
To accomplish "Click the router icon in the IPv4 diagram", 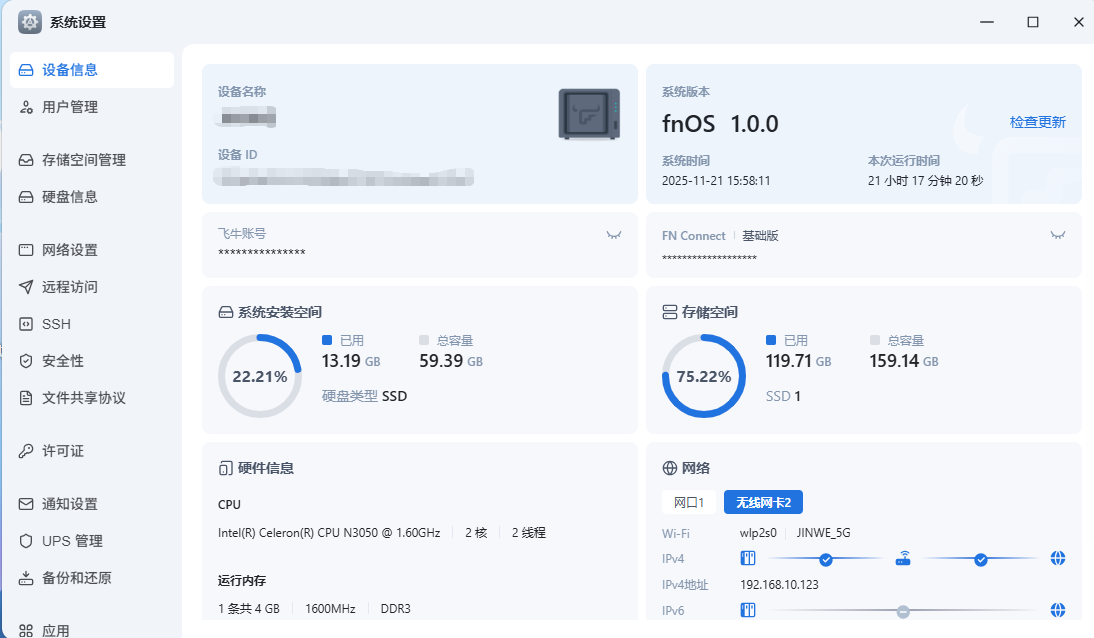I will 903,558.
